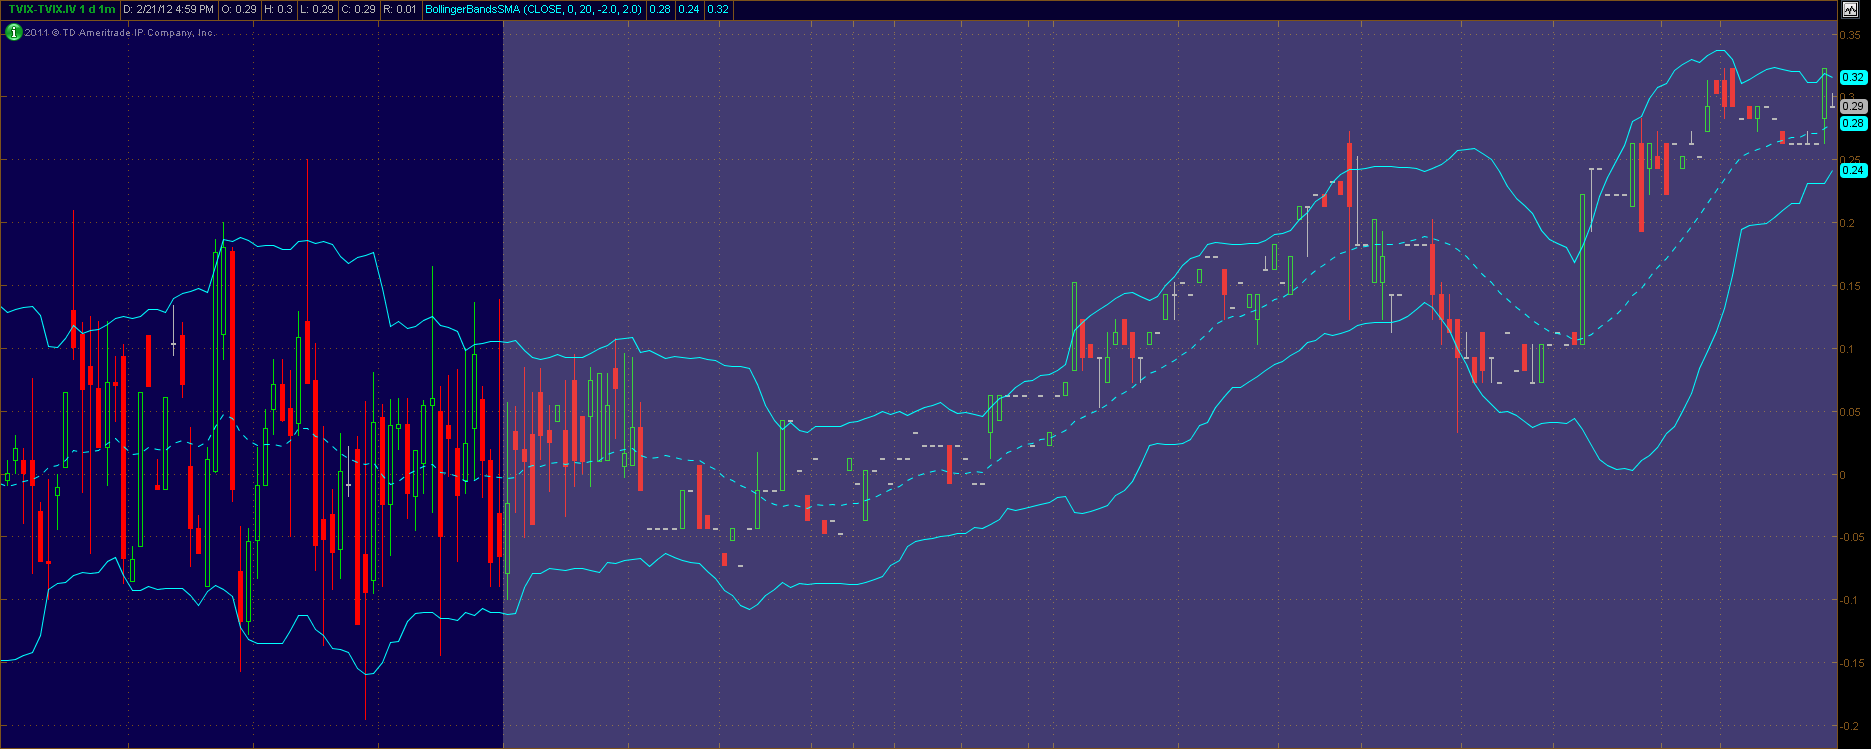Click the -0.05 price axis label

[x=1853, y=537]
